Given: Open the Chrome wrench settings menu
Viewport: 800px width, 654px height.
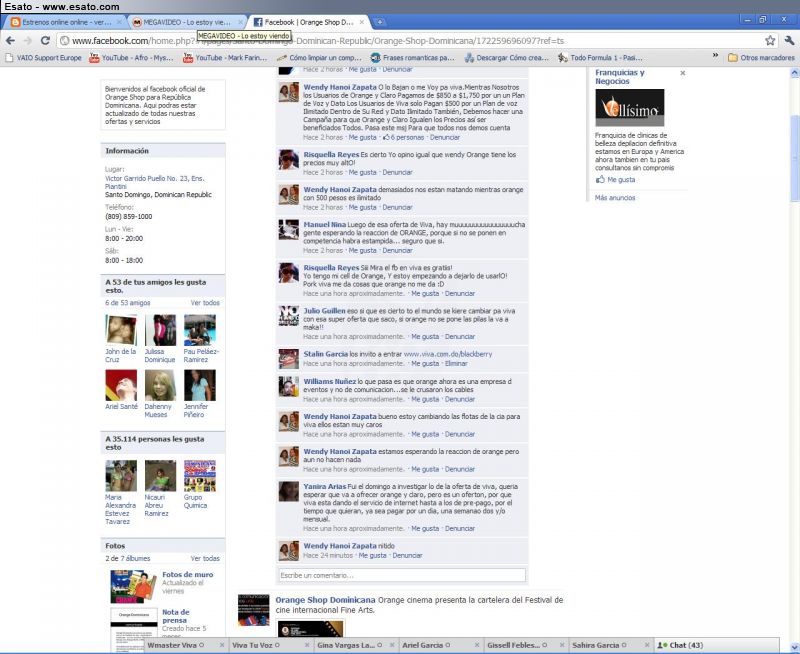Looking at the screenshot, I should [x=789, y=41].
